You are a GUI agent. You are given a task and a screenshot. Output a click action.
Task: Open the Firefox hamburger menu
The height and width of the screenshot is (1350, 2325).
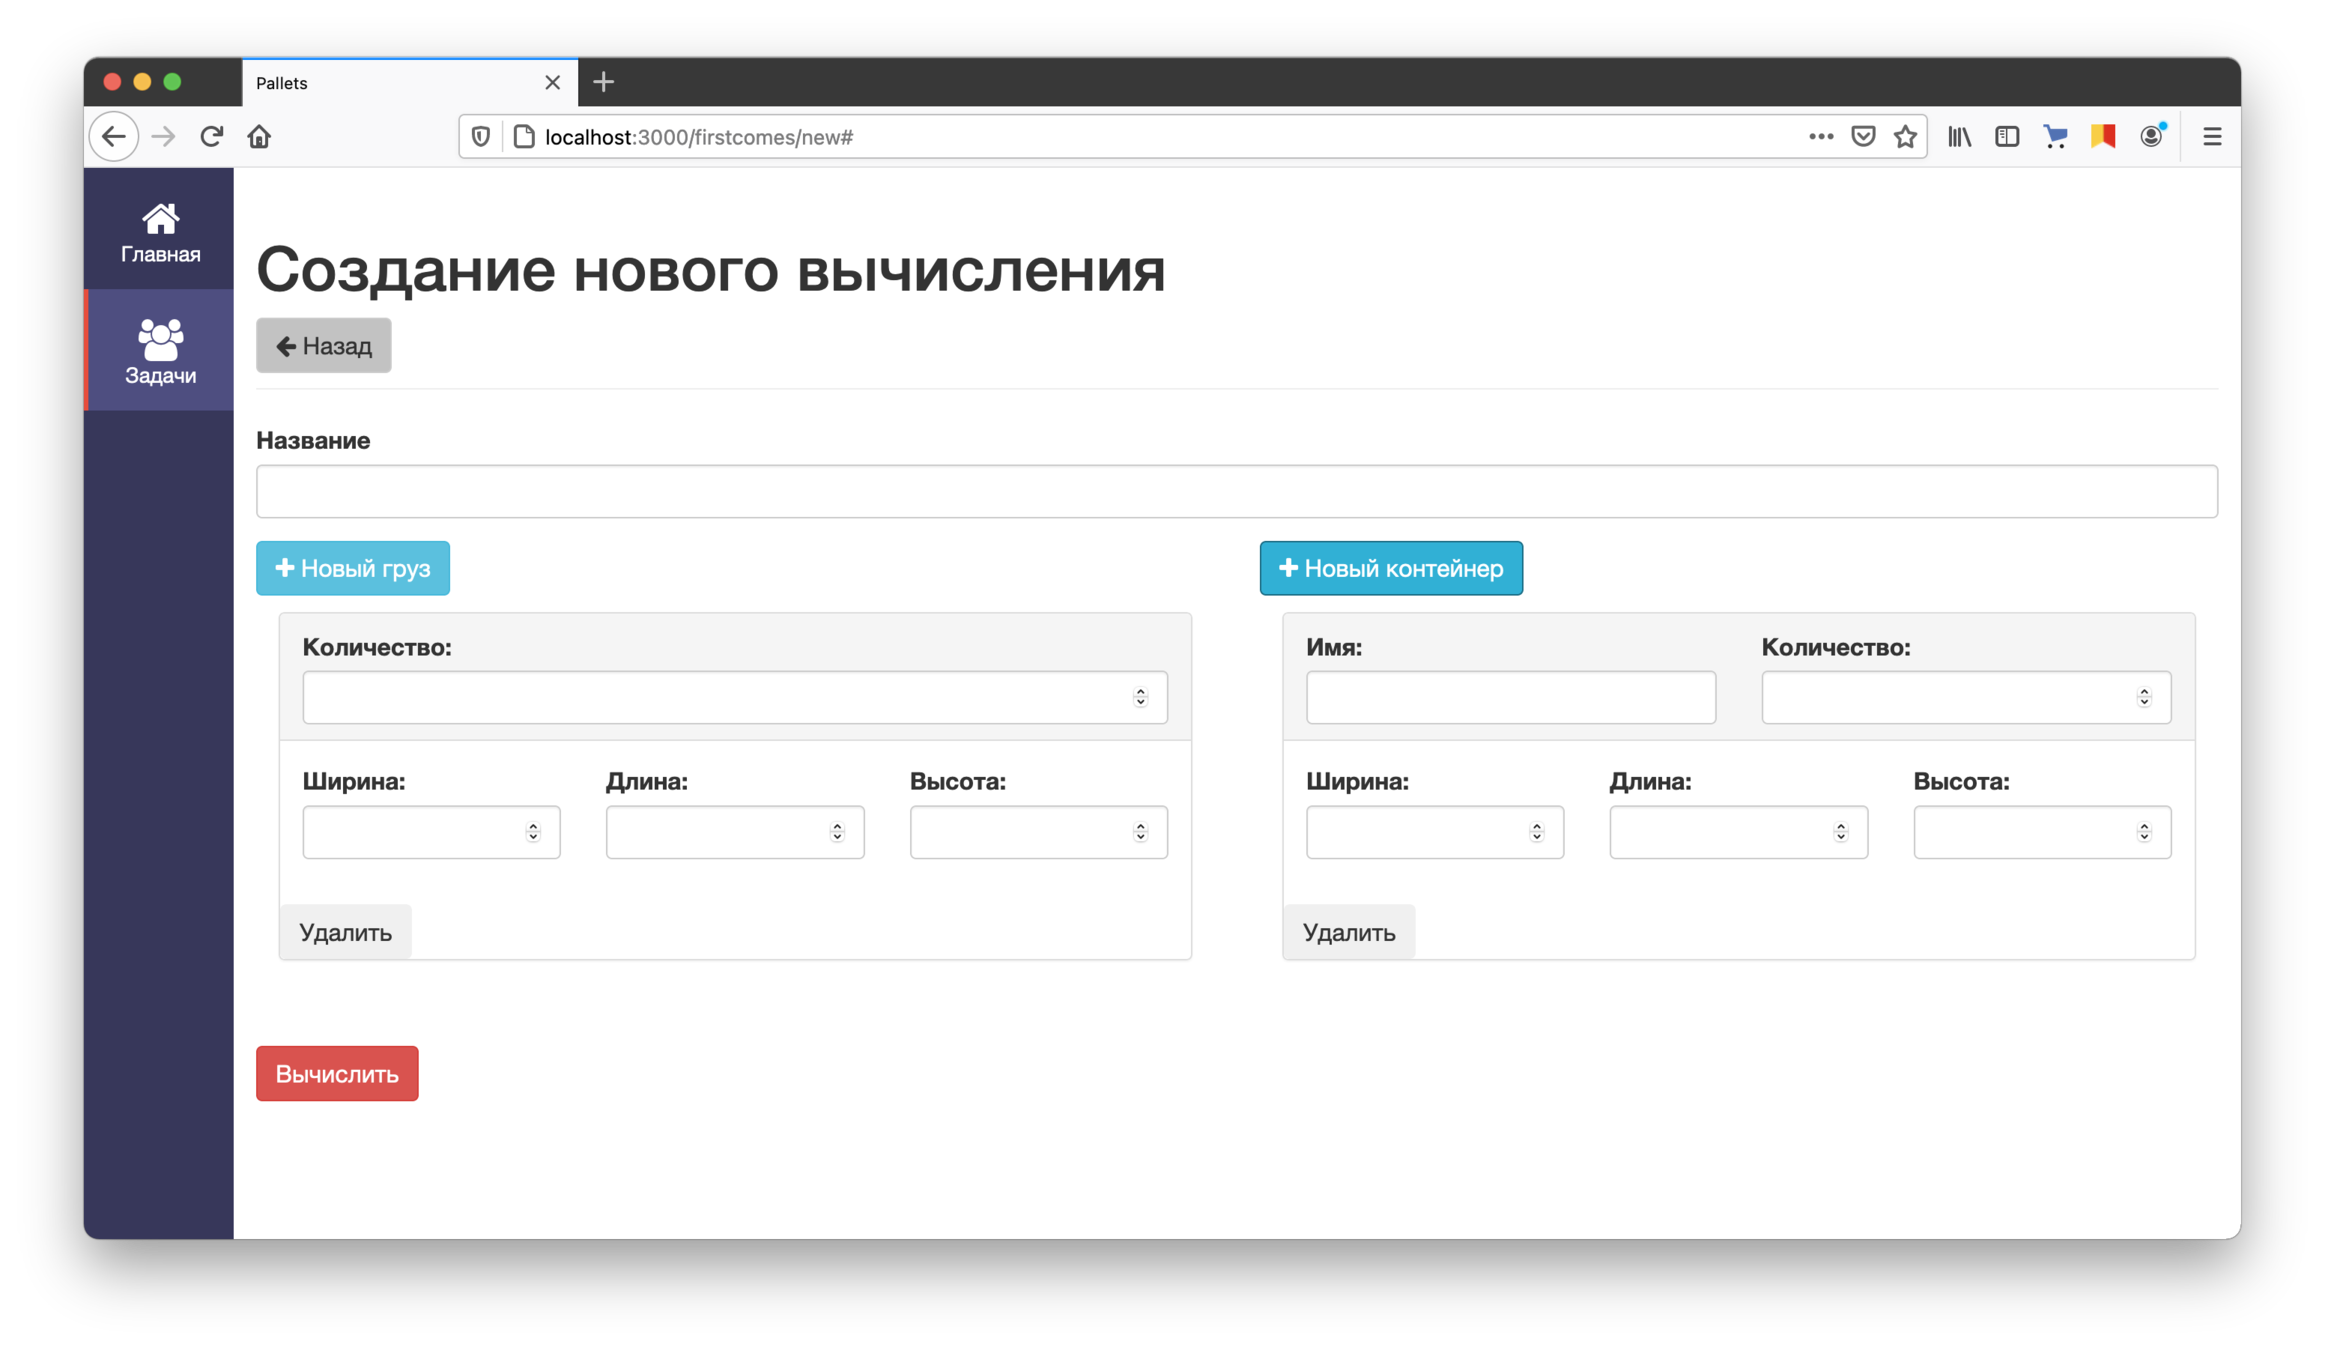click(2212, 137)
